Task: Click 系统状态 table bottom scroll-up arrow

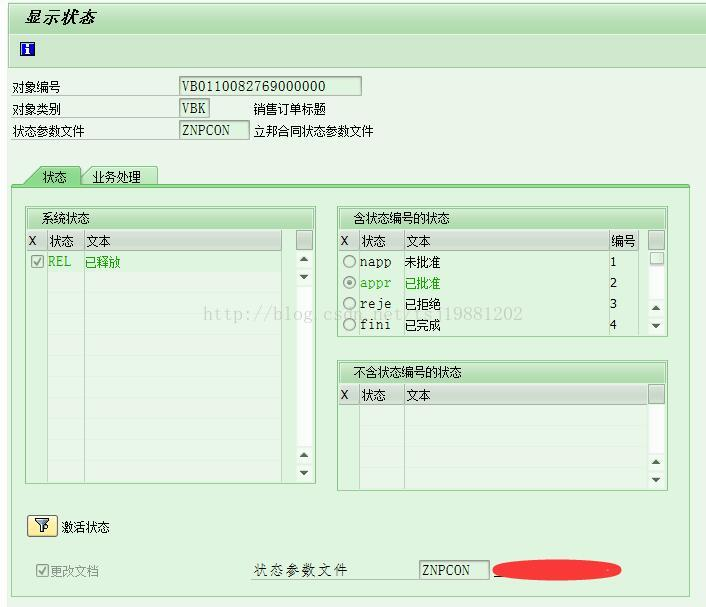Action: pyautogui.click(x=304, y=455)
